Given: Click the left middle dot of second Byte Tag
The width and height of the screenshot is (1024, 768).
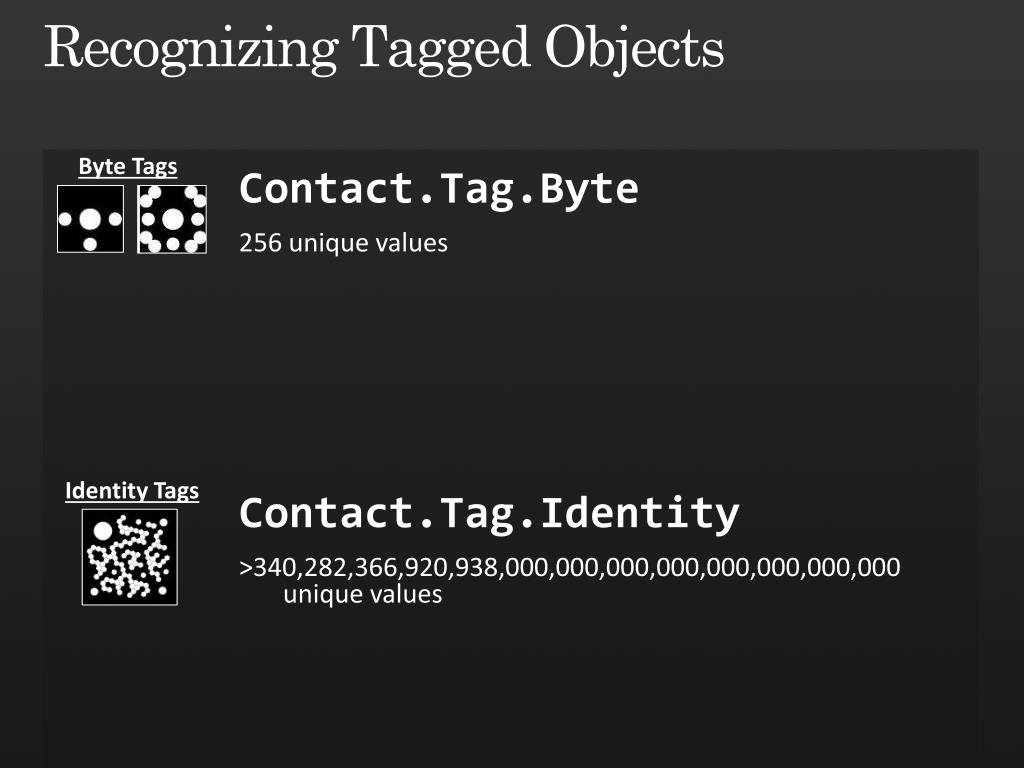Looking at the screenshot, I should 148,219.
